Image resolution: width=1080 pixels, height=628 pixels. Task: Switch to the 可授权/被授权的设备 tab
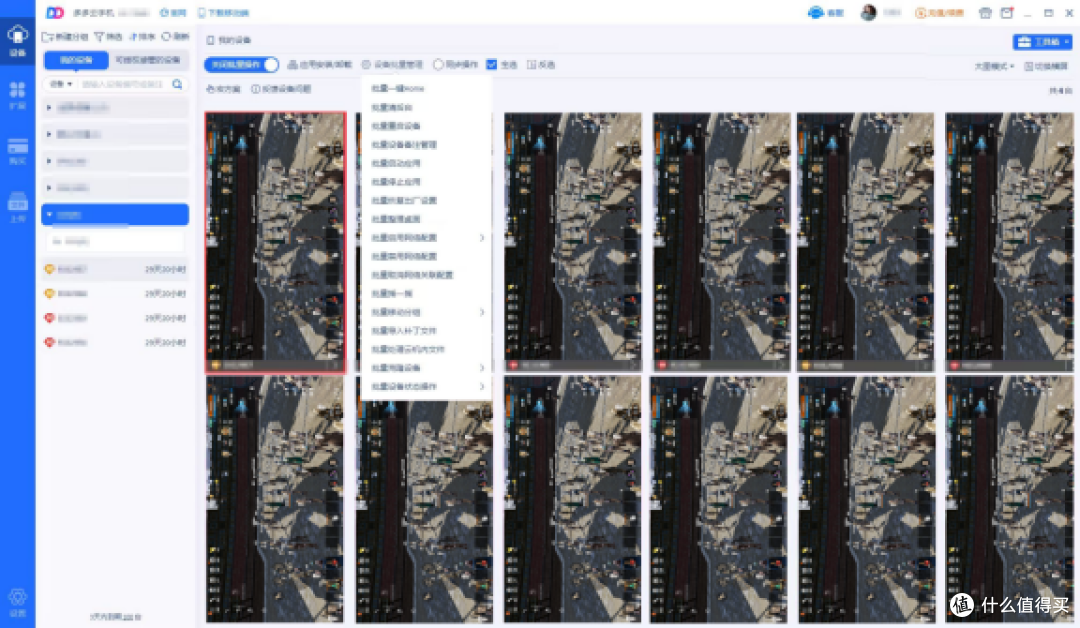coord(148,60)
